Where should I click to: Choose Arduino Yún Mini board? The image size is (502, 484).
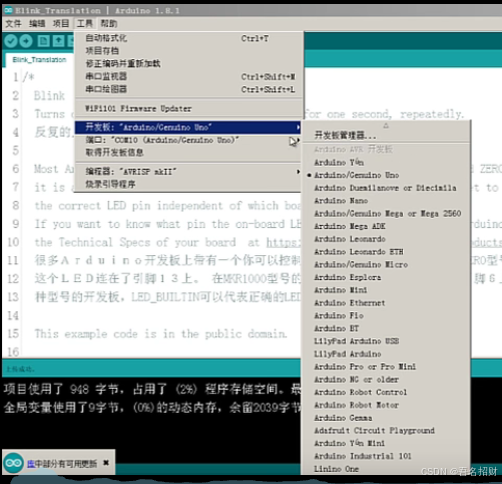click(x=386, y=443)
